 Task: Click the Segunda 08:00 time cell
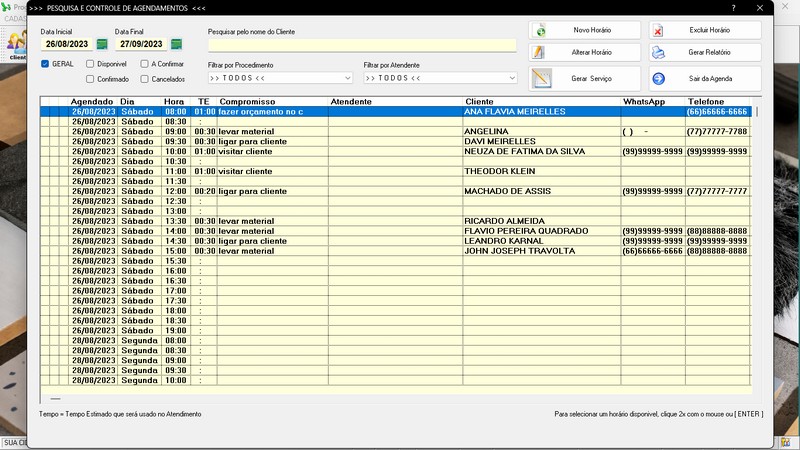(176, 340)
